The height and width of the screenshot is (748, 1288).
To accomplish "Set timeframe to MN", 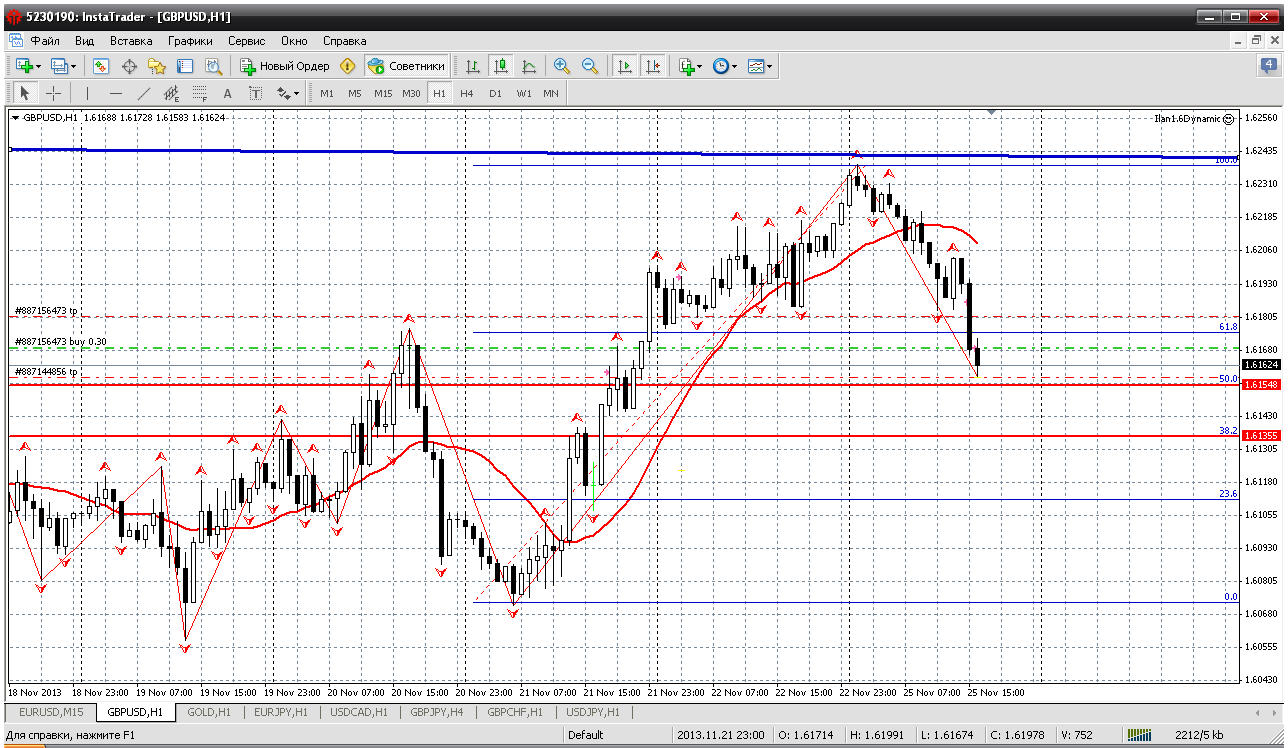I will pos(551,93).
